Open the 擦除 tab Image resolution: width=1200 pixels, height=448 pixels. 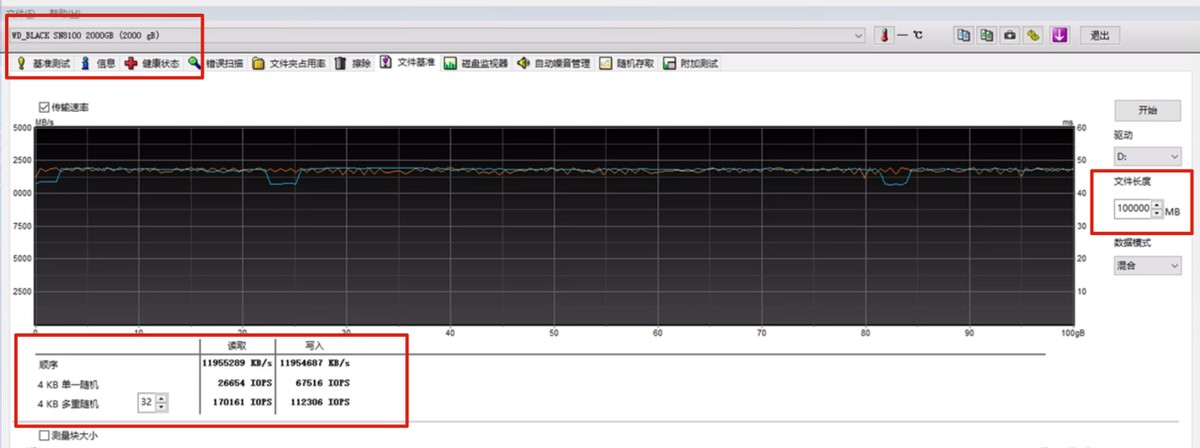[x=353, y=63]
